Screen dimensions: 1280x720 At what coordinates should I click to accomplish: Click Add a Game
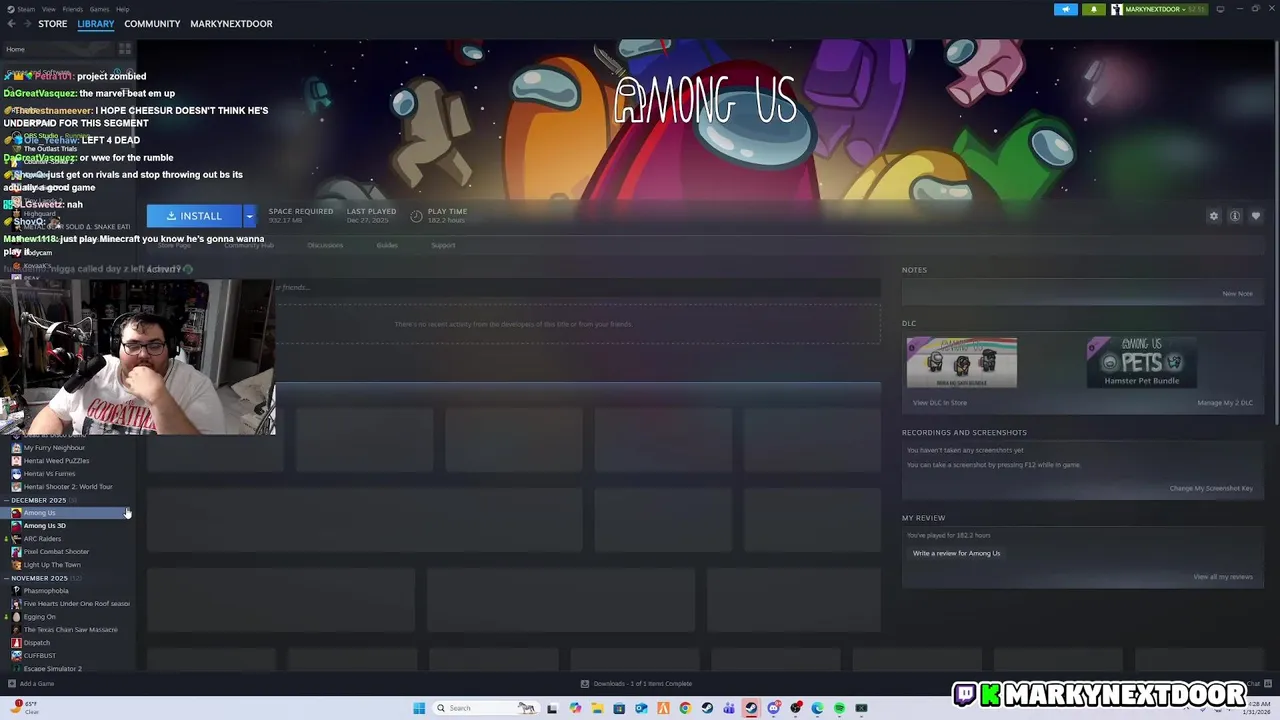(31, 684)
